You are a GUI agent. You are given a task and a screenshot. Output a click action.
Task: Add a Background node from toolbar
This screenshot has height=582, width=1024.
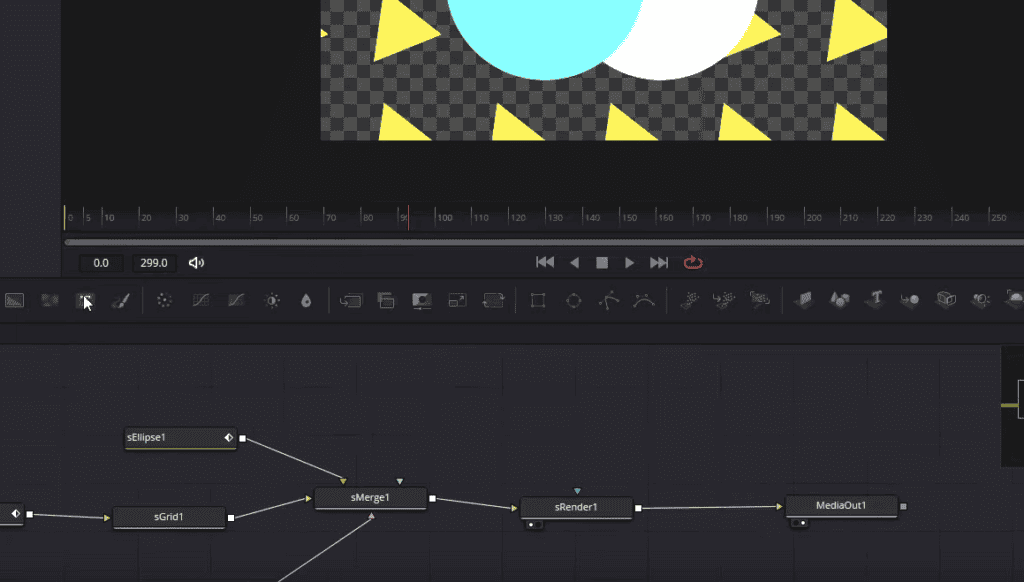[x=14, y=300]
